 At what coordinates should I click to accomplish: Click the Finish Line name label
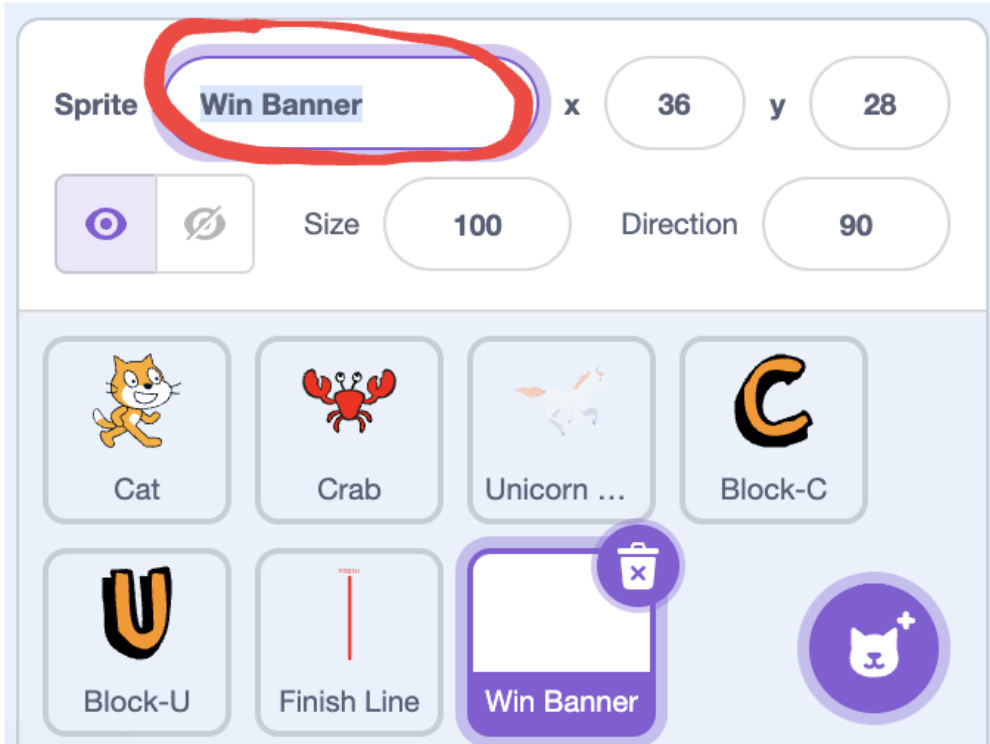(x=349, y=701)
